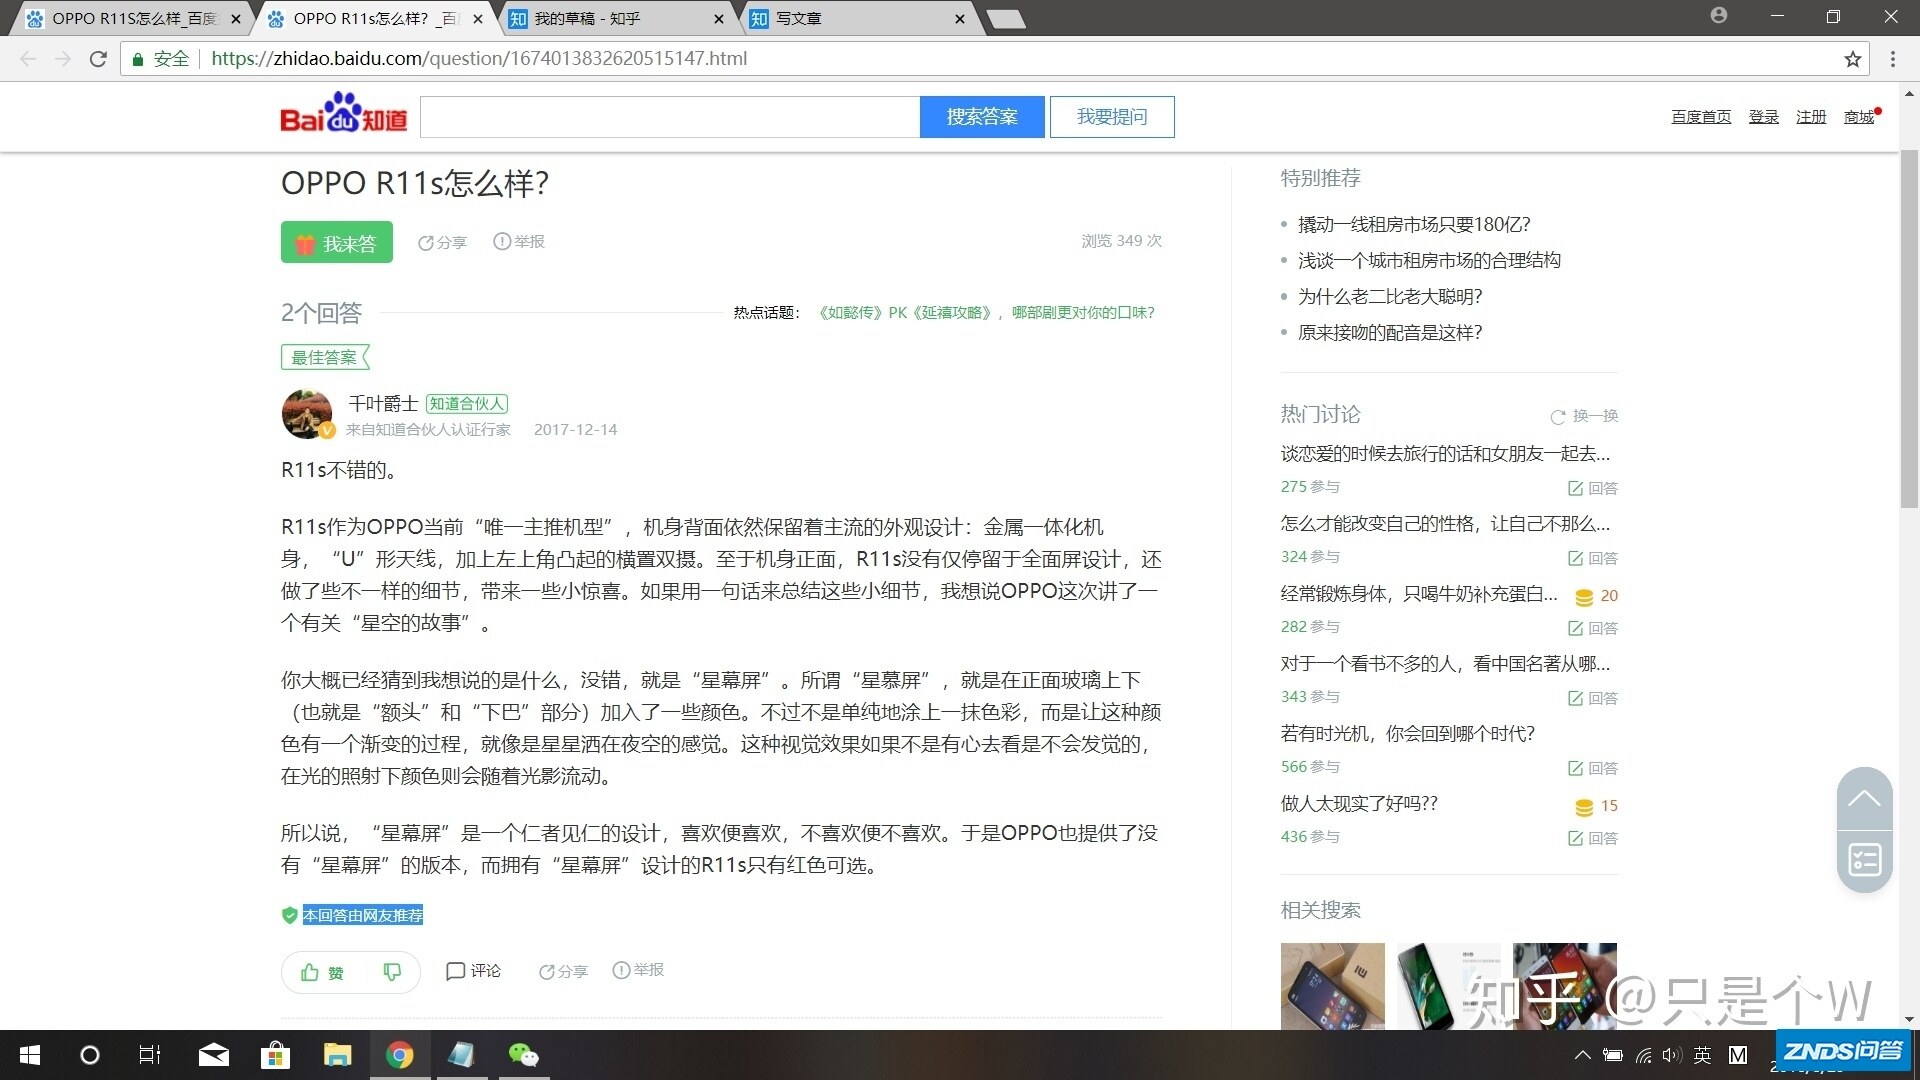The image size is (1920, 1080).
Task: Click the second related search phone thumbnail
Action: point(1449,986)
